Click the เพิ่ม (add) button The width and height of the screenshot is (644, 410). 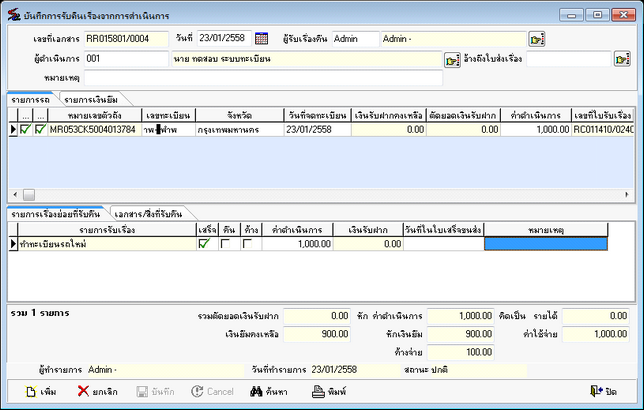click(x=41, y=392)
